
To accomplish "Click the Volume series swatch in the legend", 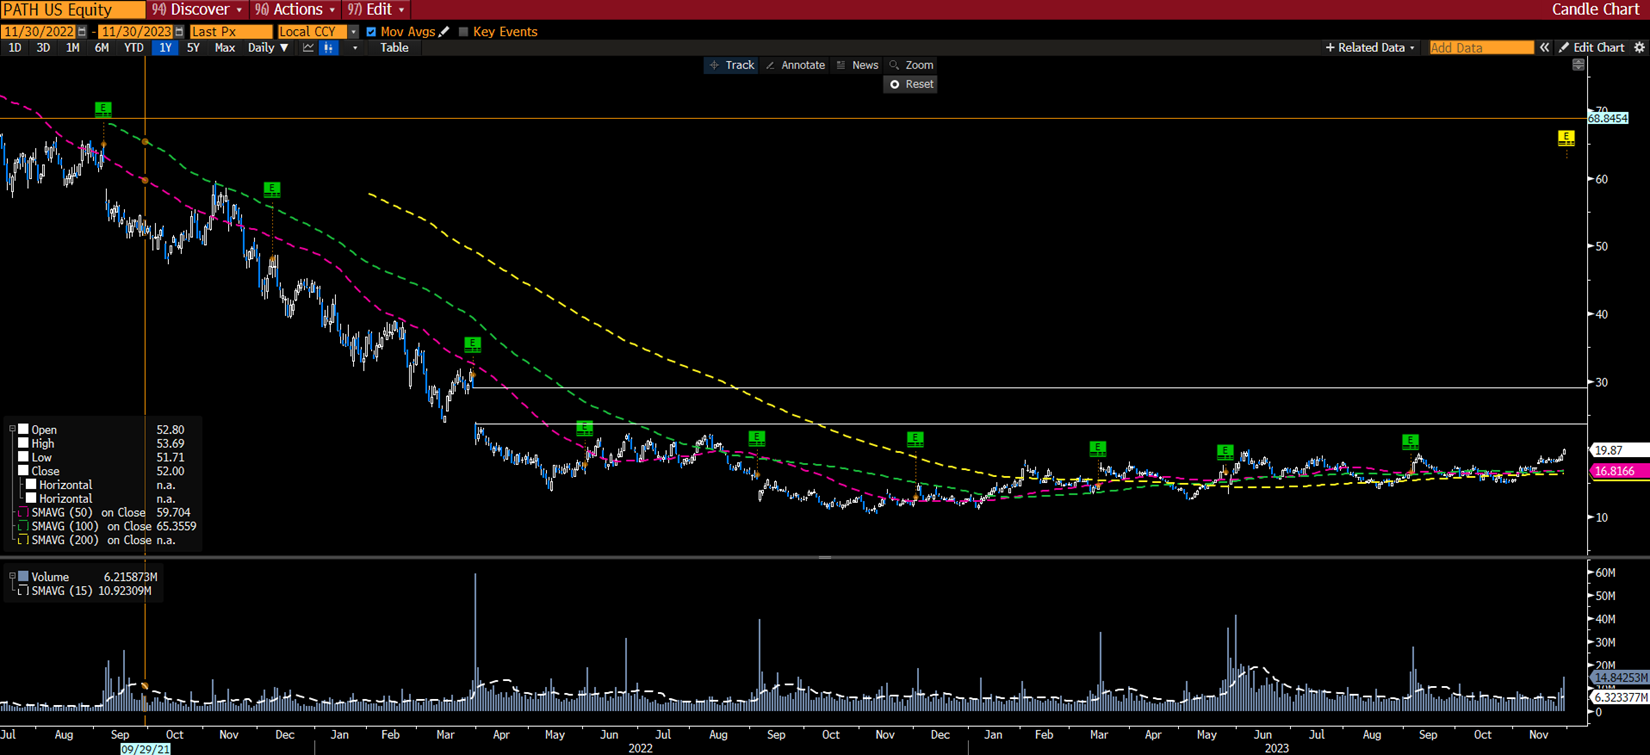I will (x=23, y=577).
